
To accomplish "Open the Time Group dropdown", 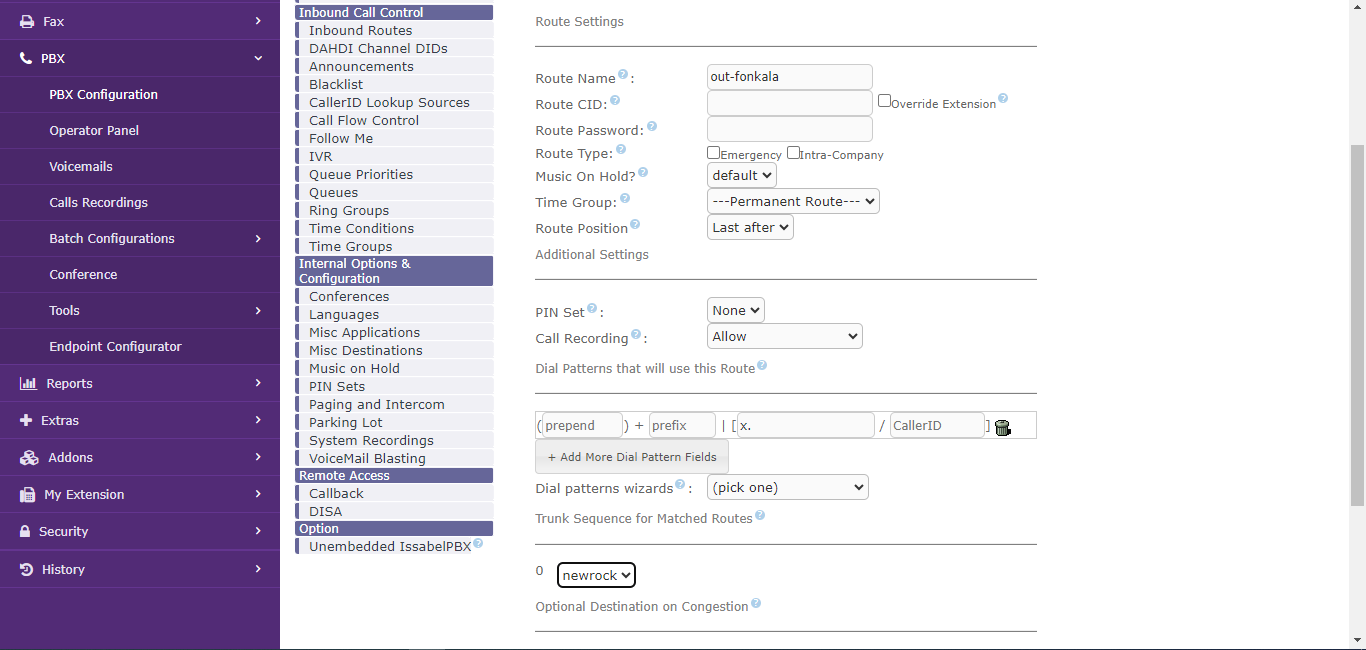I will pyautogui.click(x=792, y=201).
